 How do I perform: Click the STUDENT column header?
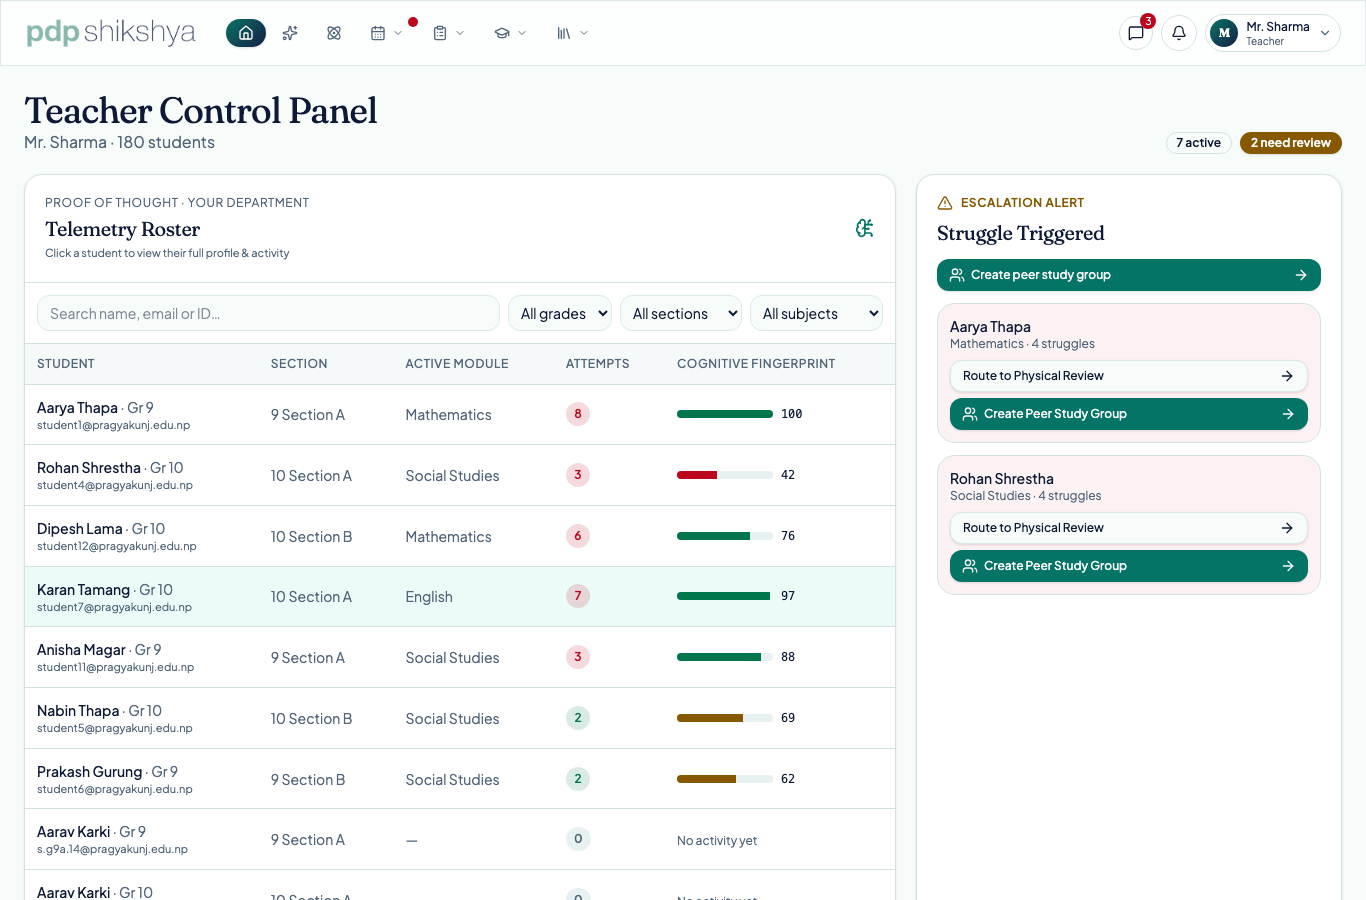[x=66, y=364]
